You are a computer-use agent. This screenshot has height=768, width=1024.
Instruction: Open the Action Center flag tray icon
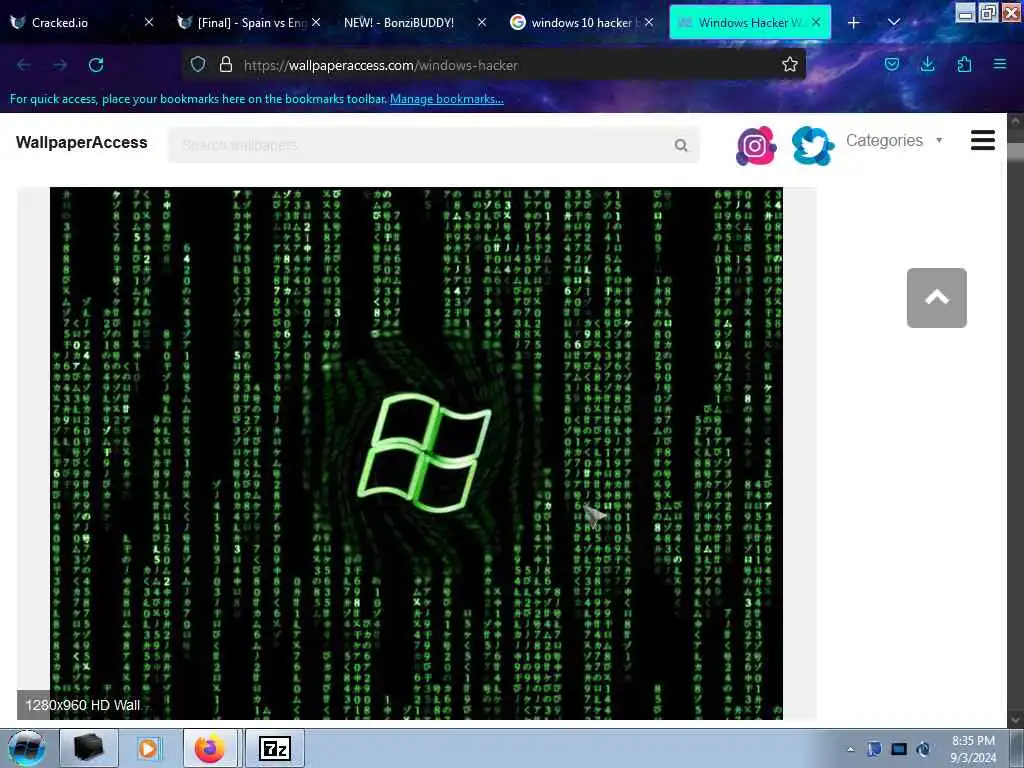tap(874, 749)
